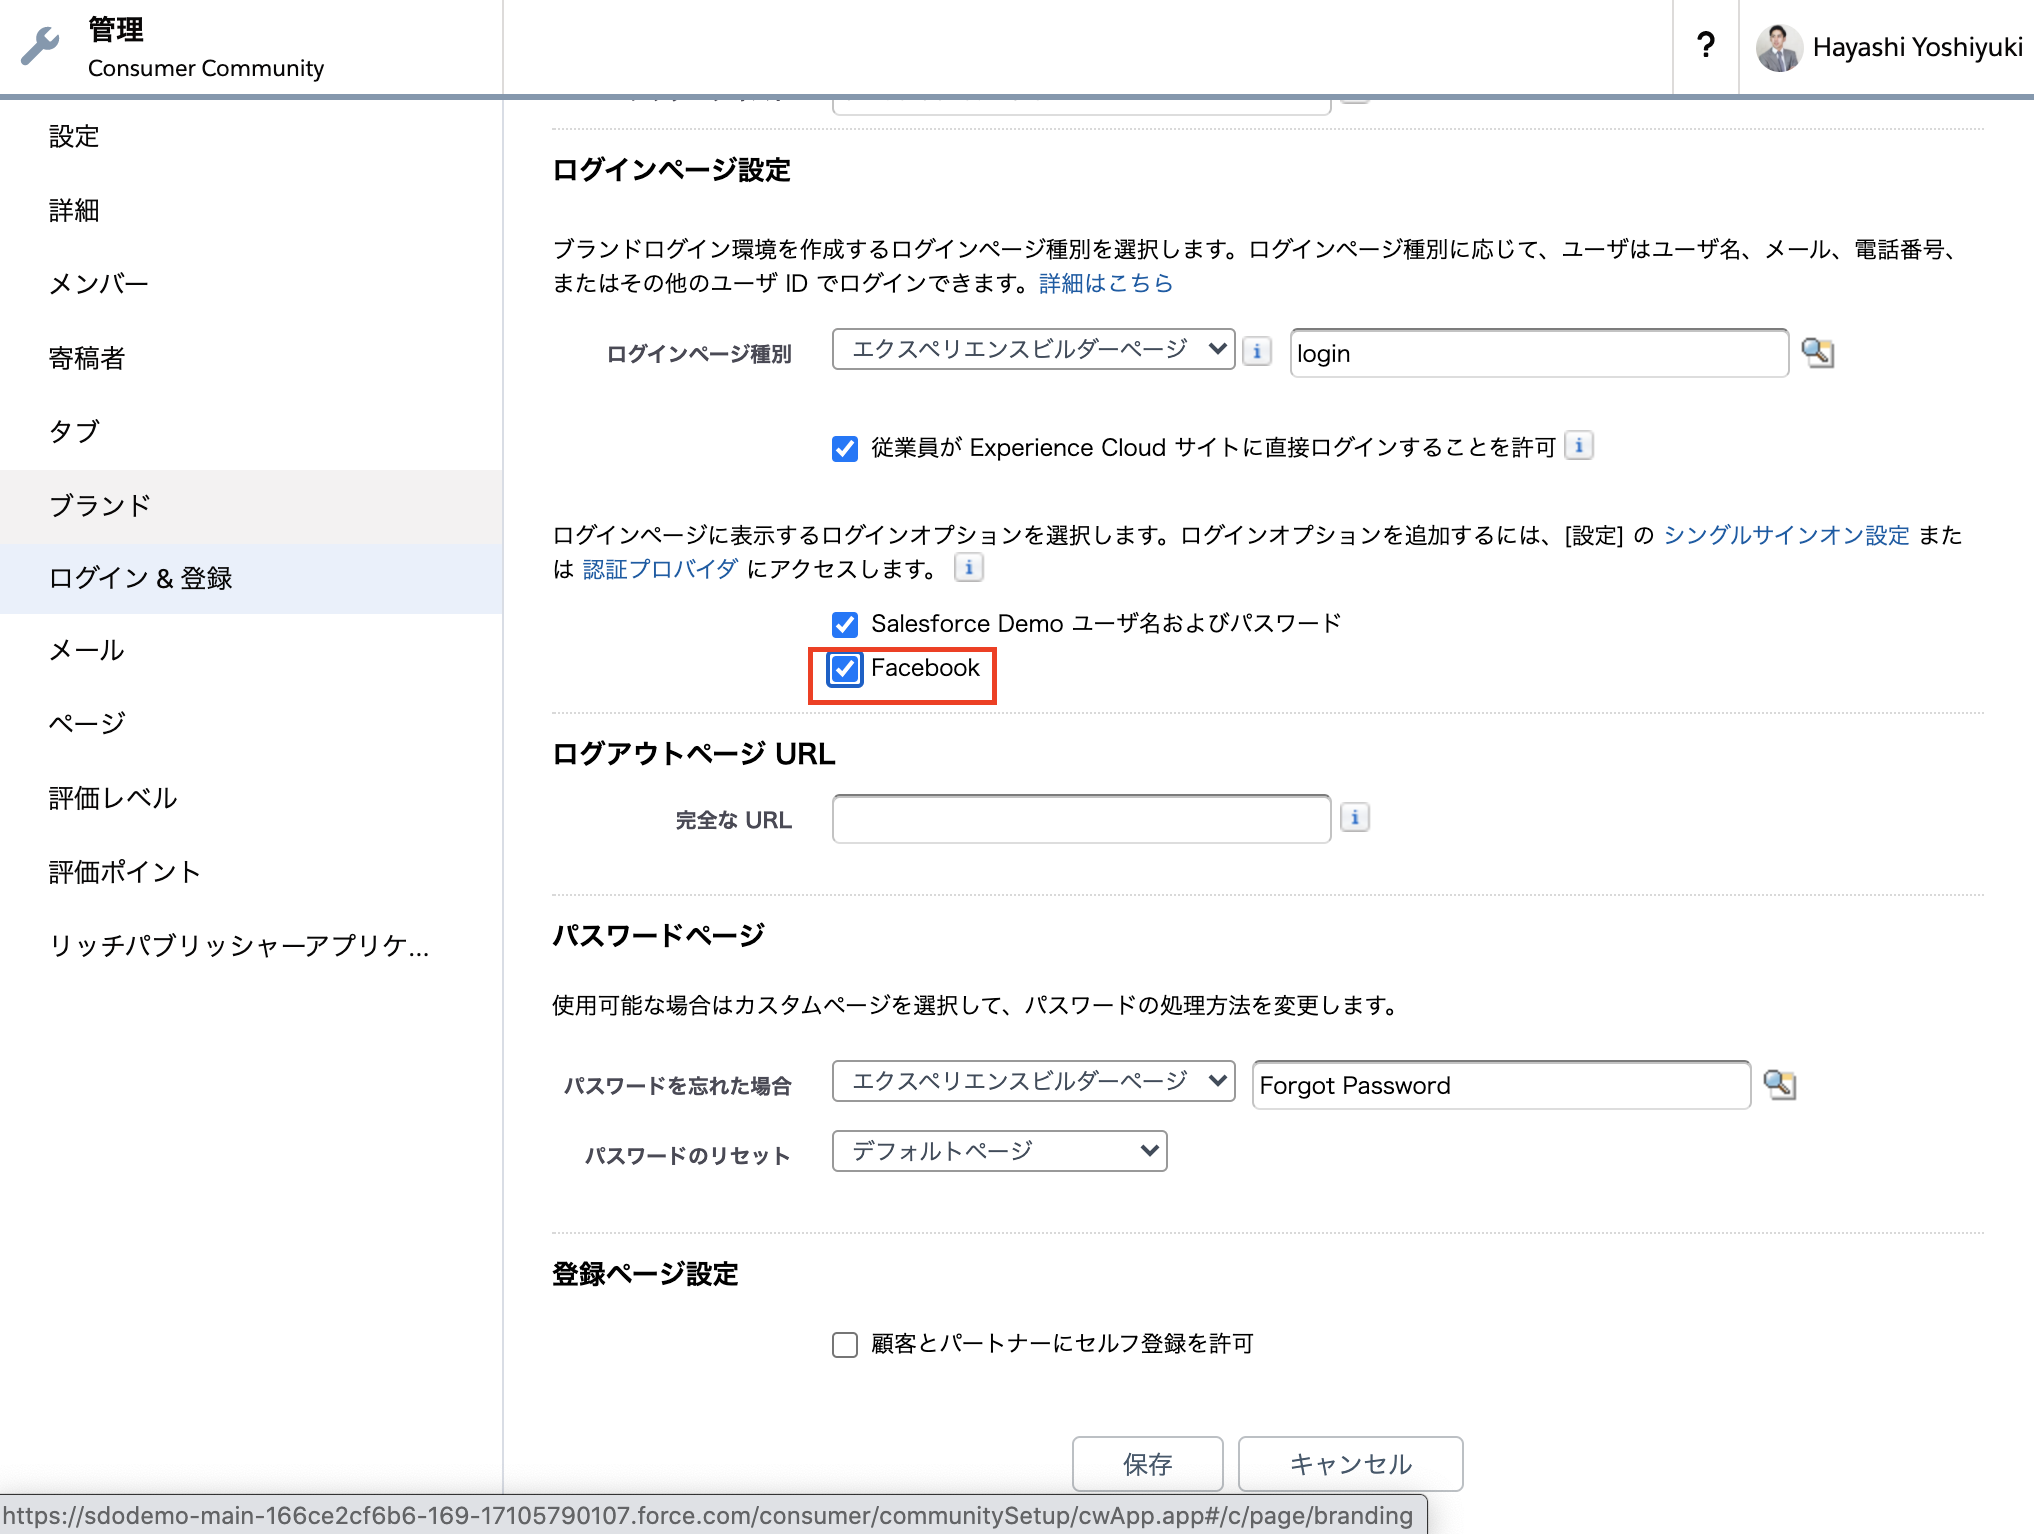The image size is (2034, 1534).
Task: Click info icon for employee direct login option
Action: tap(1579, 445)
